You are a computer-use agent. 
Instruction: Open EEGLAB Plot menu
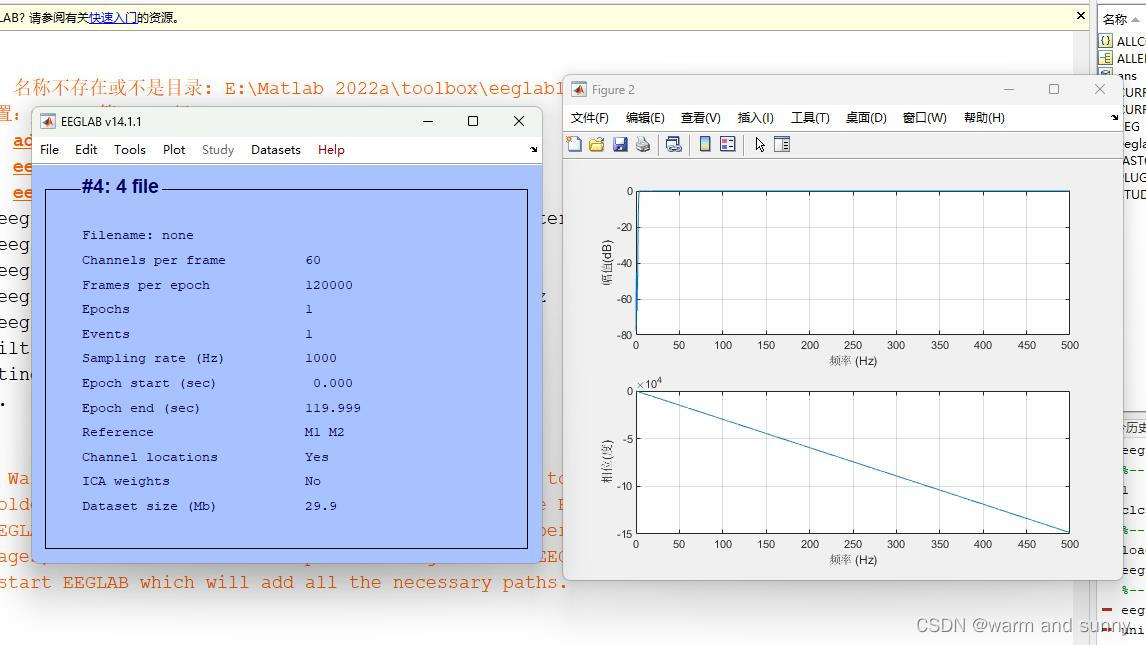174,150
